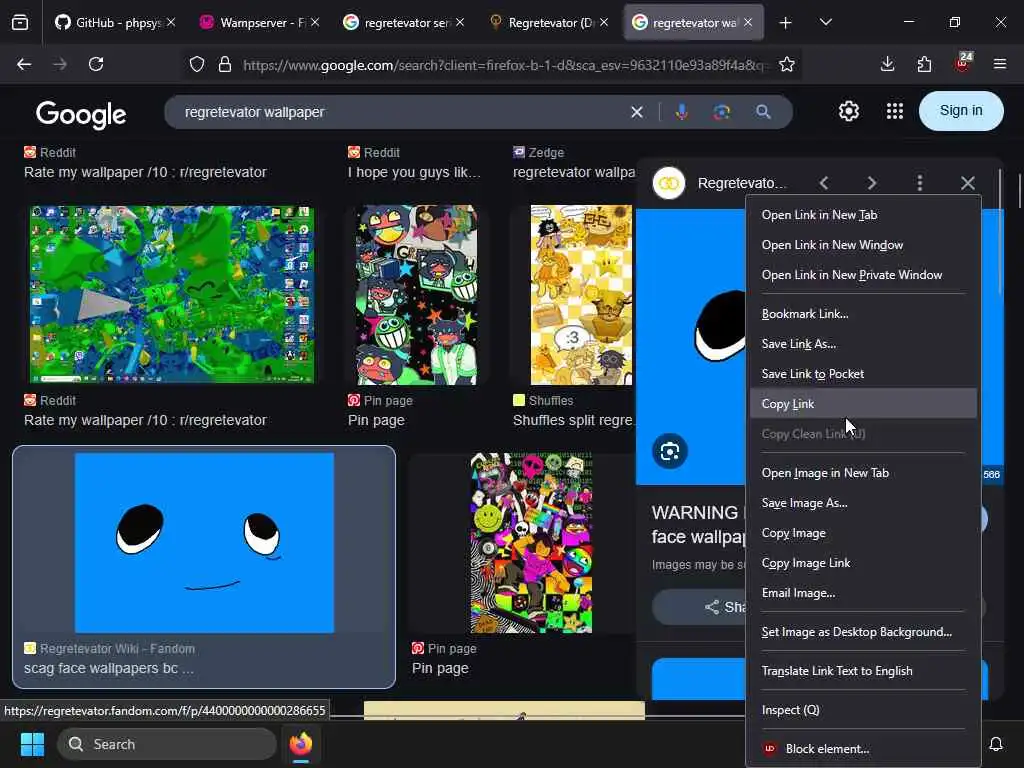This screenshot has width=1024, height=768.
Task: View site info via padlock icon
Action: [x=225, y=64]
